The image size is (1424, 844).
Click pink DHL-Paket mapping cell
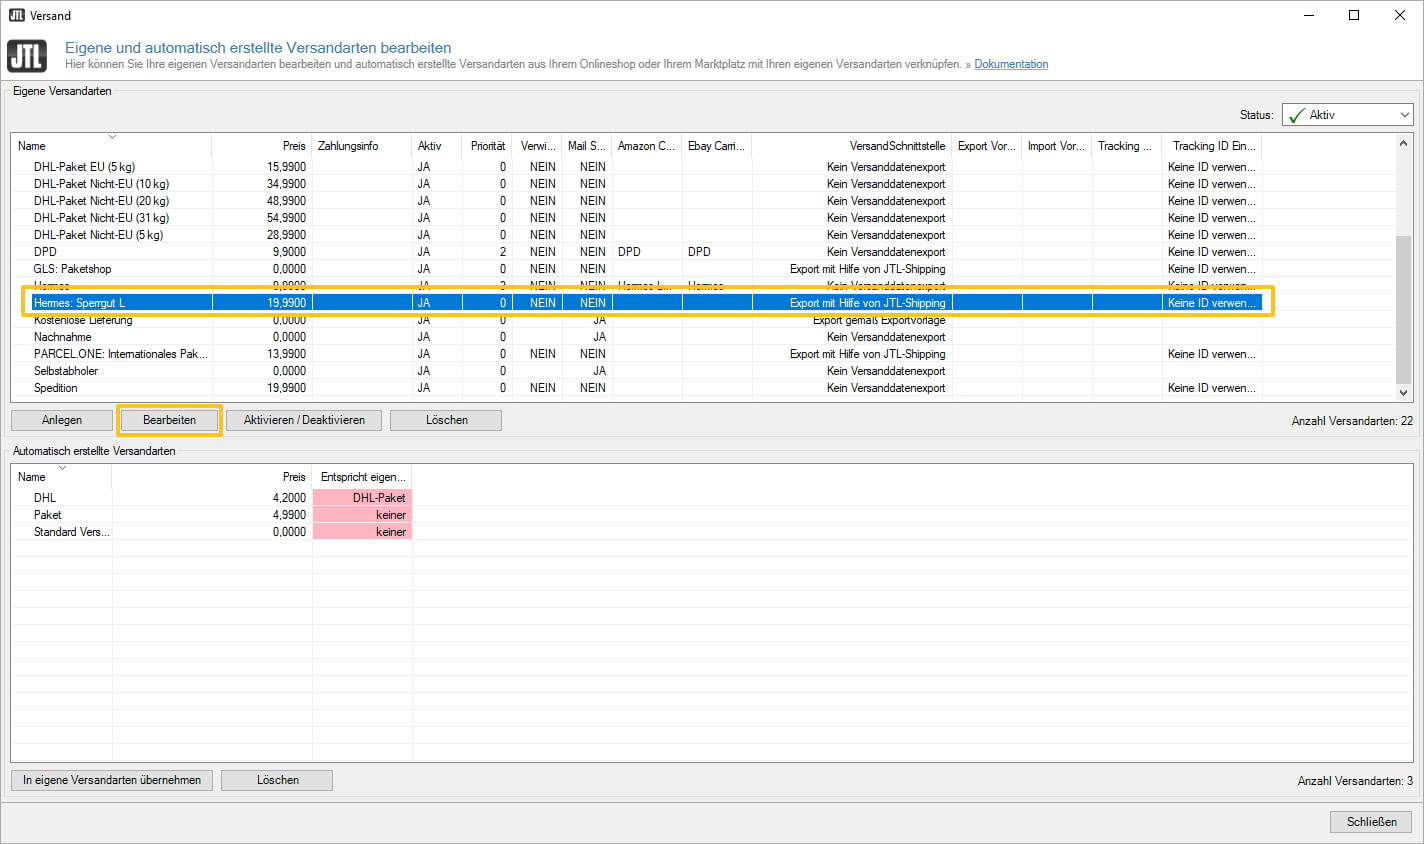(x=362, y=498)
